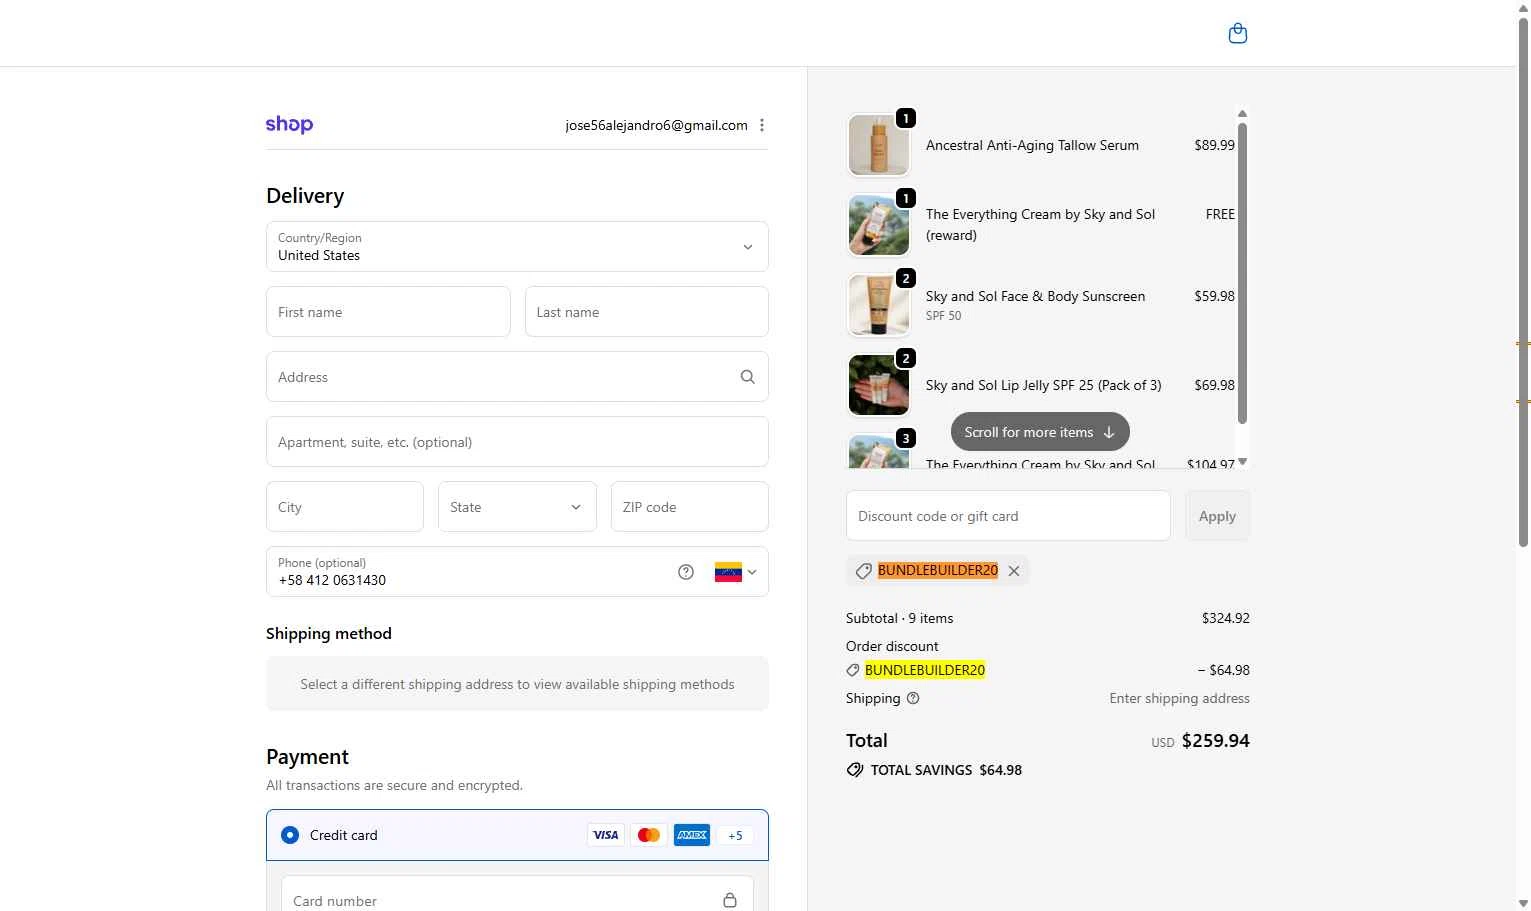Click the City field
Image resolution: width=1531 pixels, height=911 pixels.
click(345, 507)
